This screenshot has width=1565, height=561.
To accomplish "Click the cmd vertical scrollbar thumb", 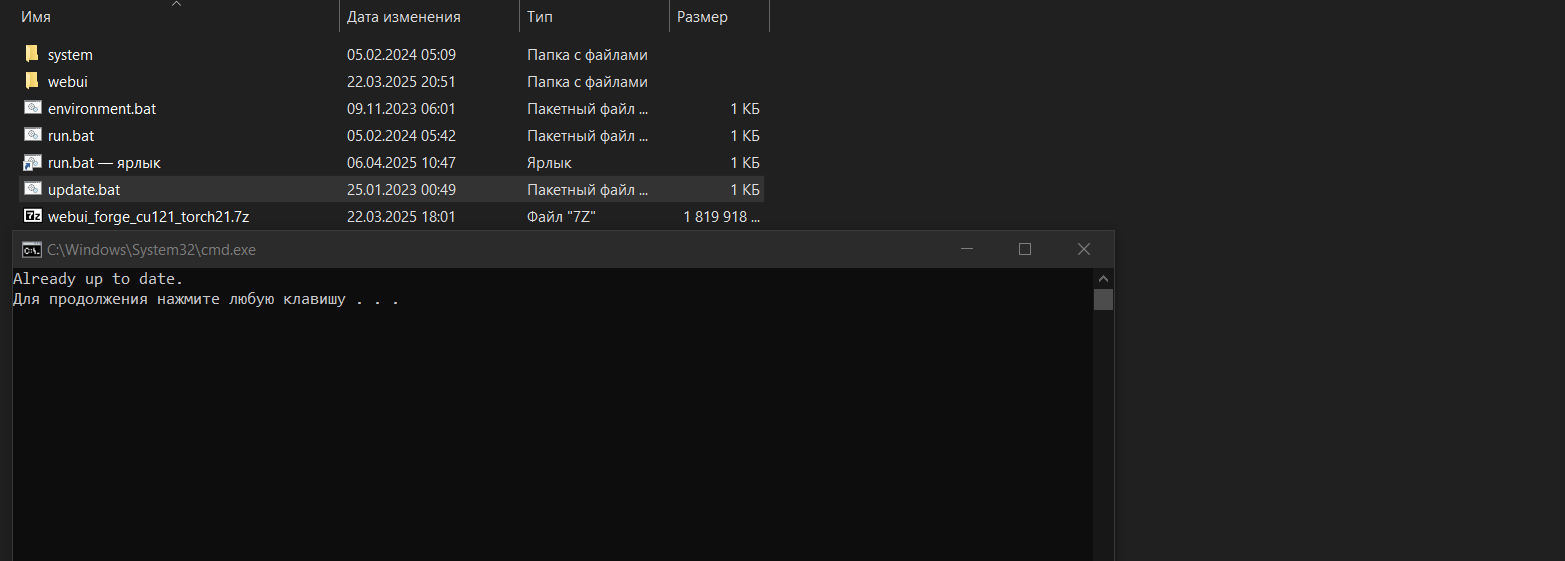I will [x=1103, y=299].
